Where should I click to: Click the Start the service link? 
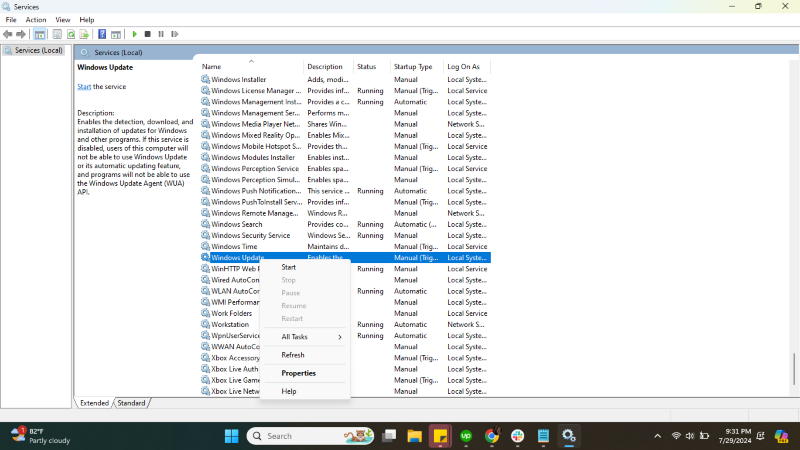point(84,87)
